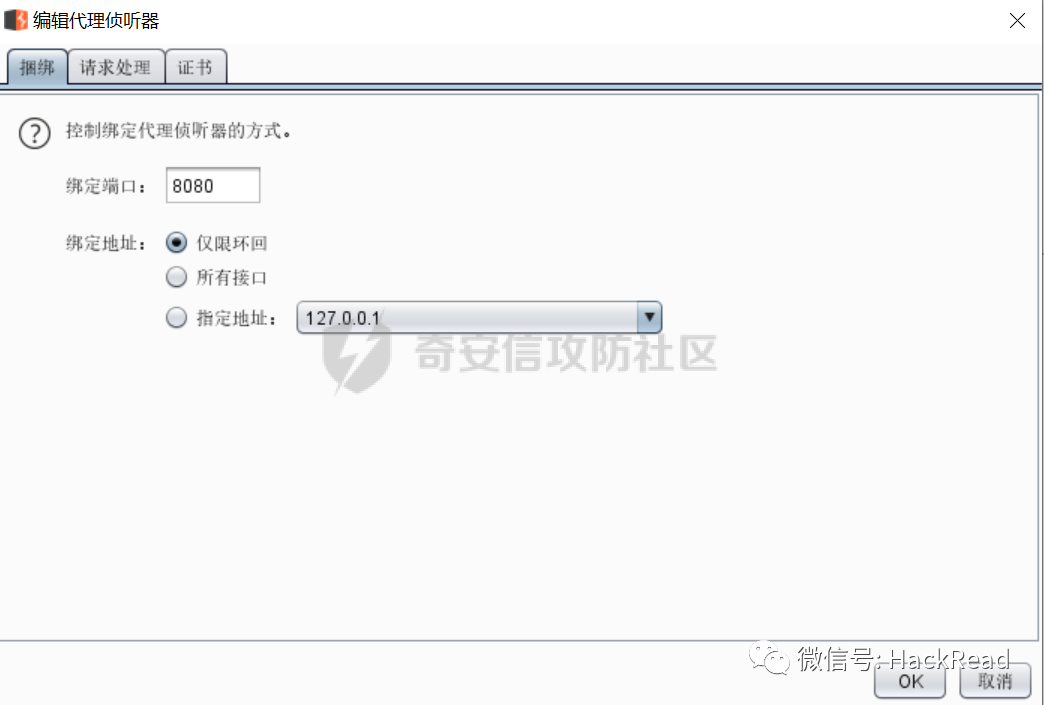Enable the 指定地址 radio button
Screen dimensions: 1044x705
click(176, 318)
